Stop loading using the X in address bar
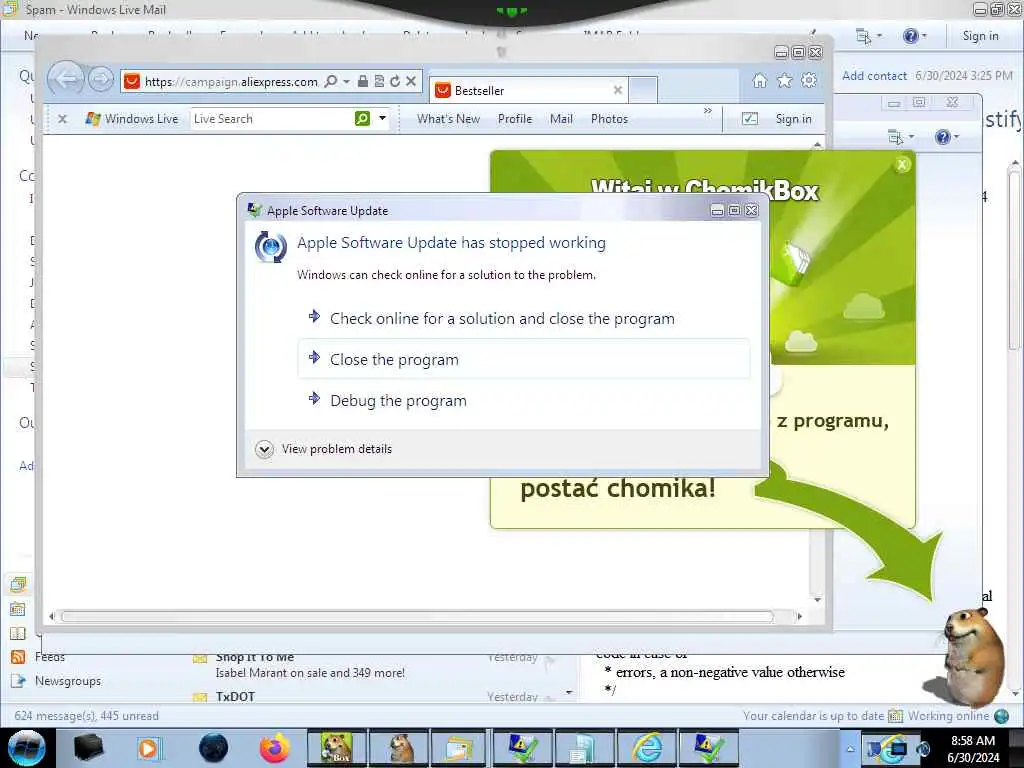Image resolution: width=1024 pixels, height=768 pixels. click(411, 81)
